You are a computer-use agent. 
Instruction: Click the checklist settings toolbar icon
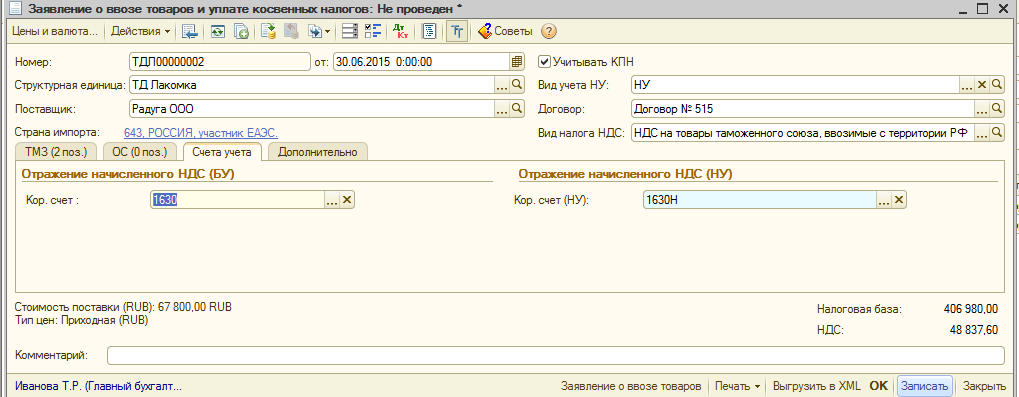[x=372, y=31]
